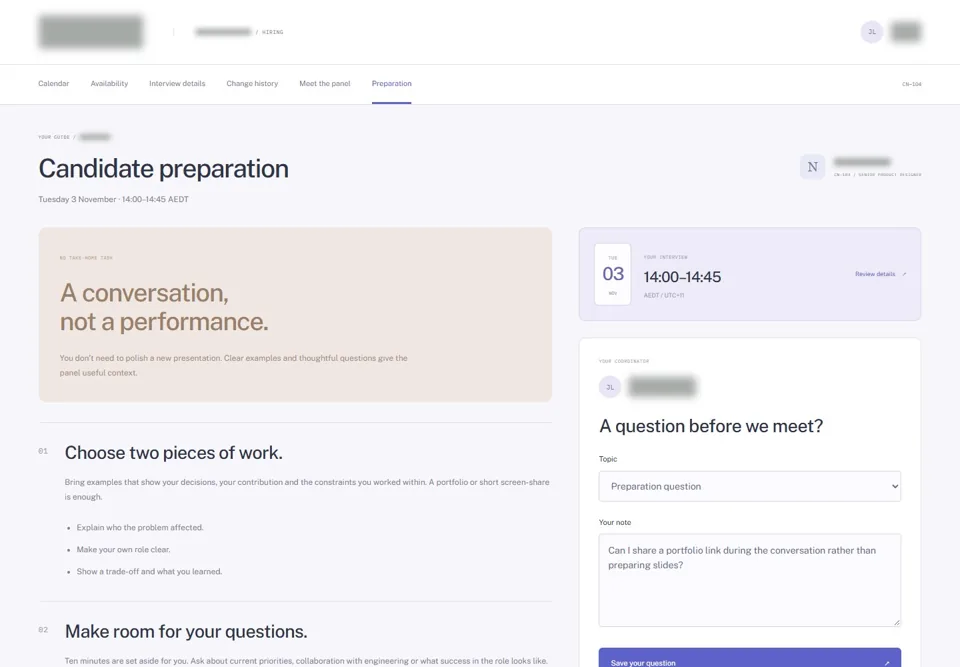Click the Save your question button

(749, 658)
